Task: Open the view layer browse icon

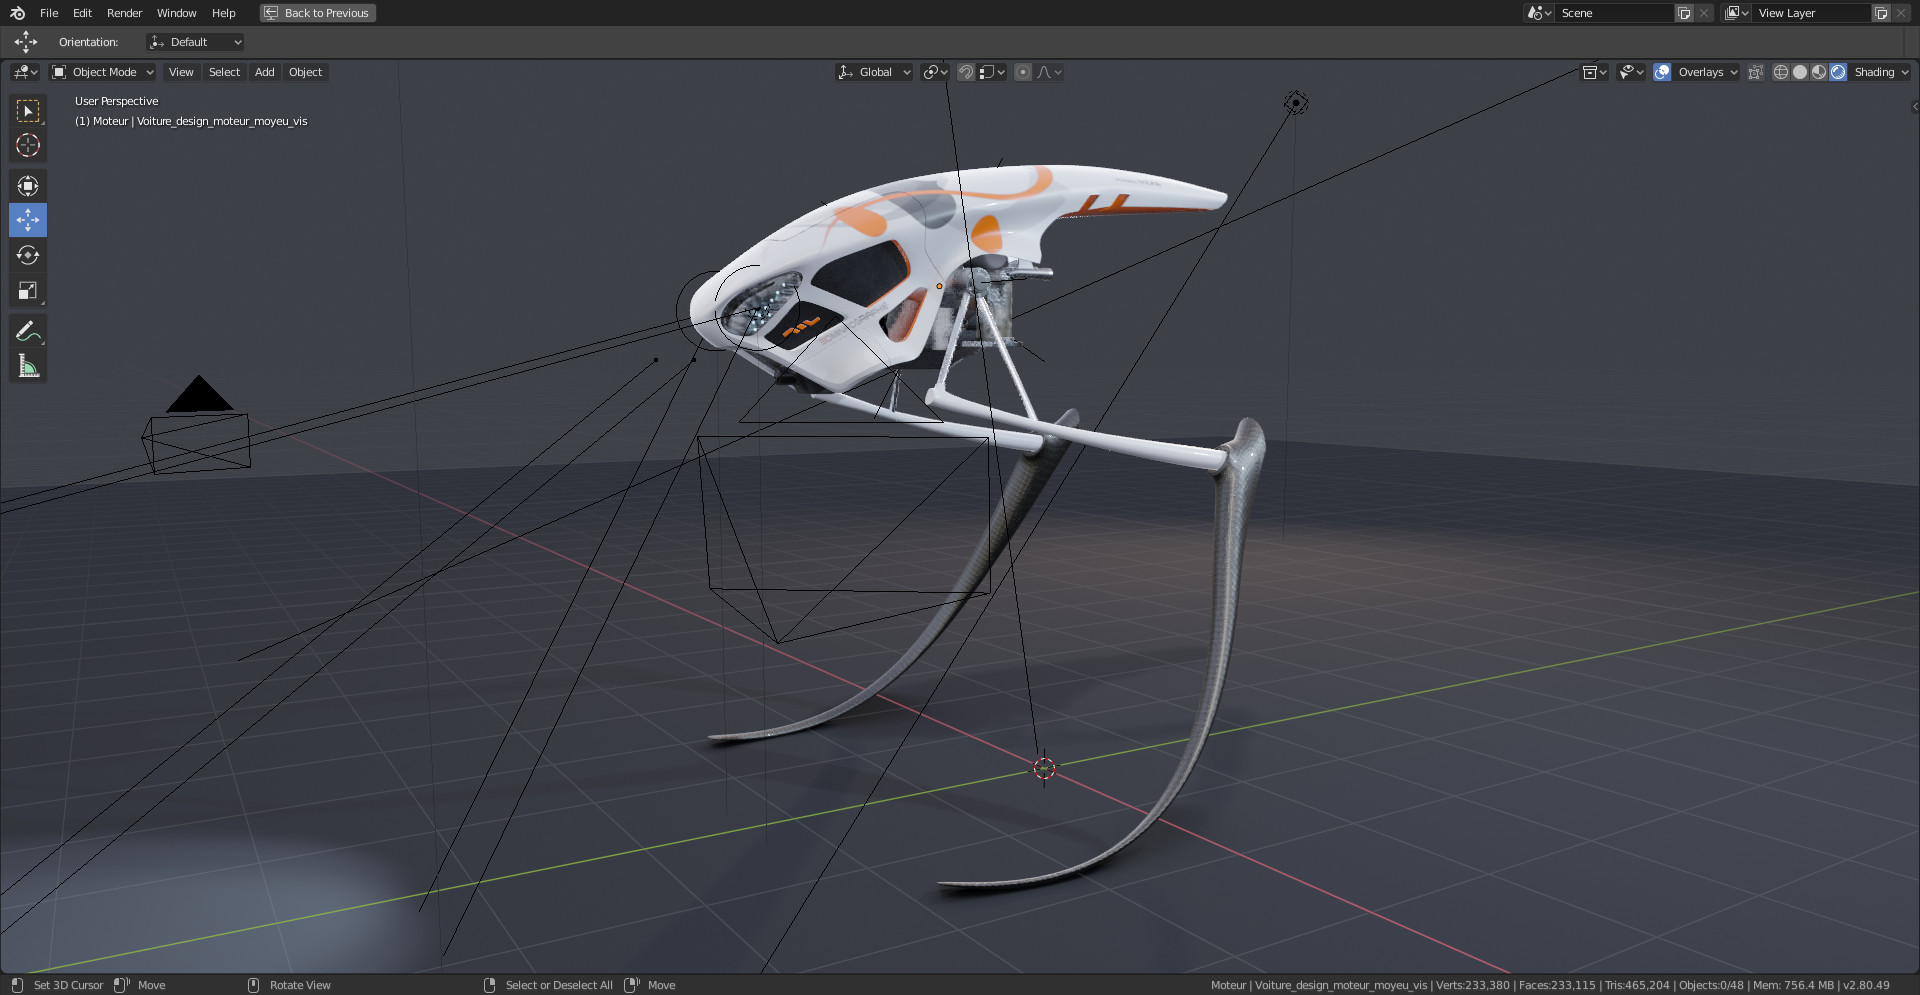Action: 1736,13
